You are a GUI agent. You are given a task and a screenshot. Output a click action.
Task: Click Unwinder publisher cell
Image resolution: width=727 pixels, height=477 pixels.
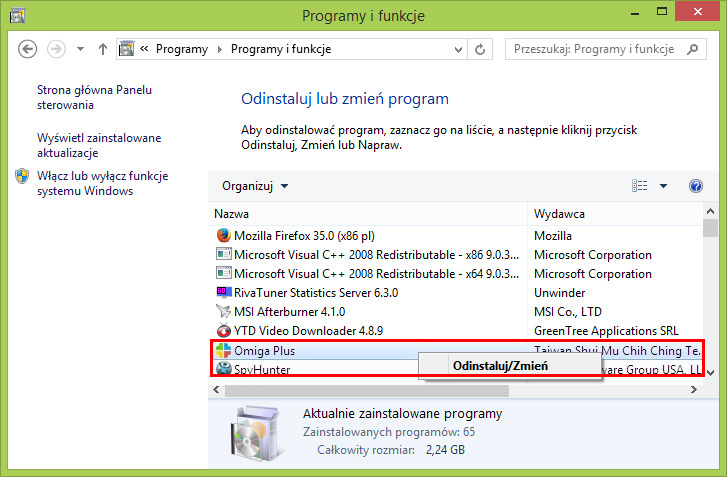pyautogui.click(x=560, y=293)
